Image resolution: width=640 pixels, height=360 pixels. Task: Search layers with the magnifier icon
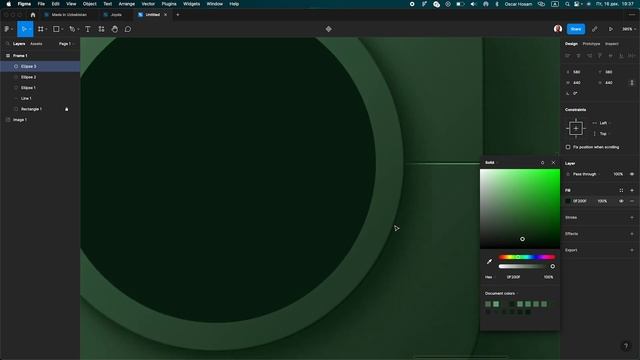click(7, 44)
